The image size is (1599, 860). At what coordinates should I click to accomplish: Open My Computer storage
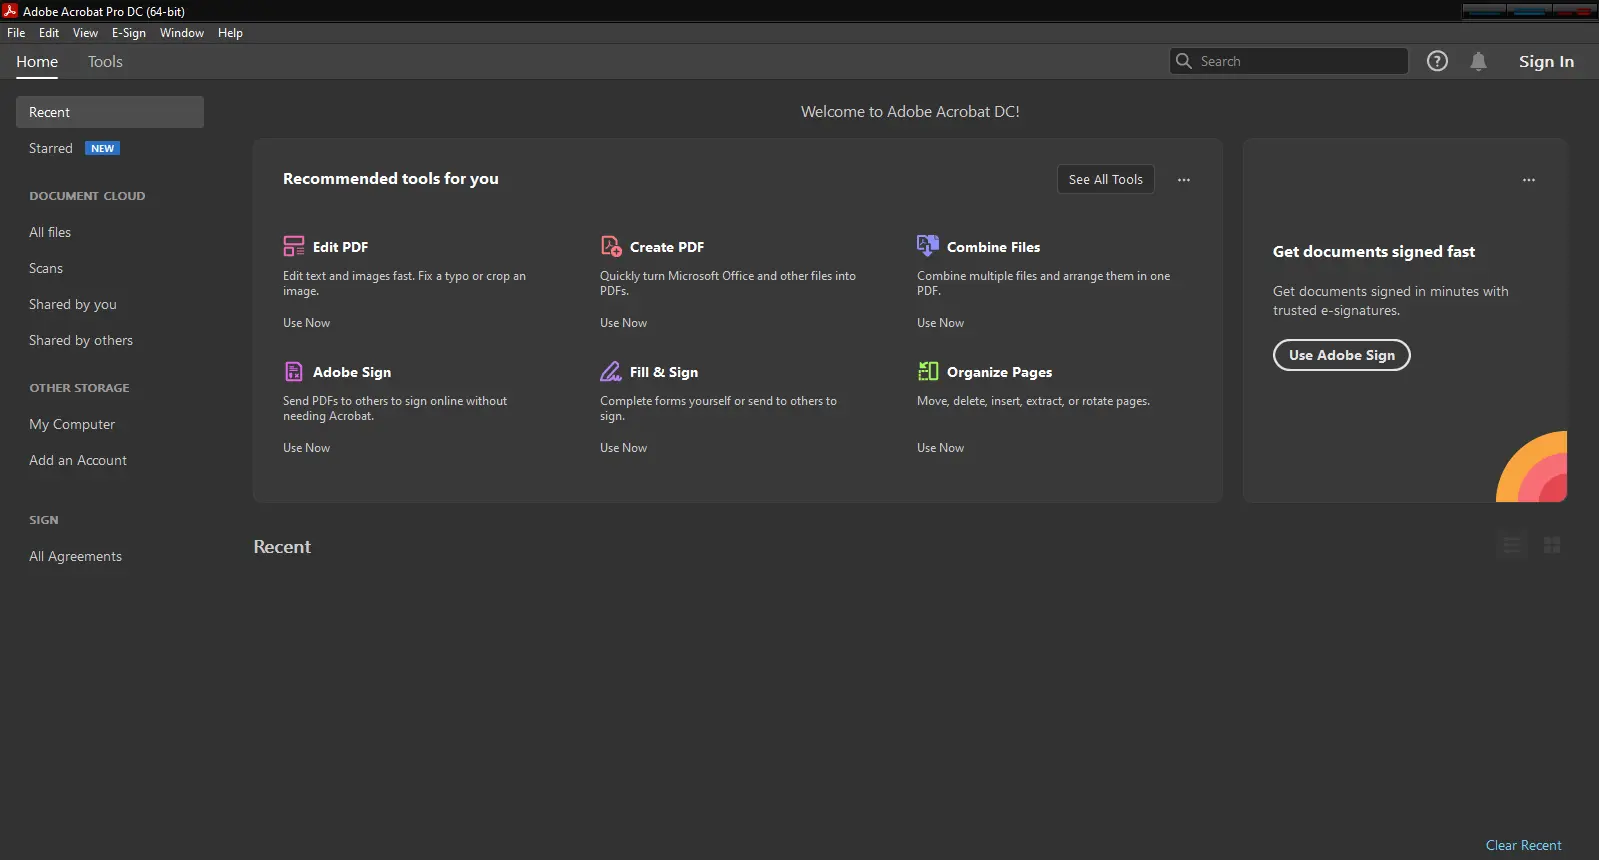click(72, 424)
